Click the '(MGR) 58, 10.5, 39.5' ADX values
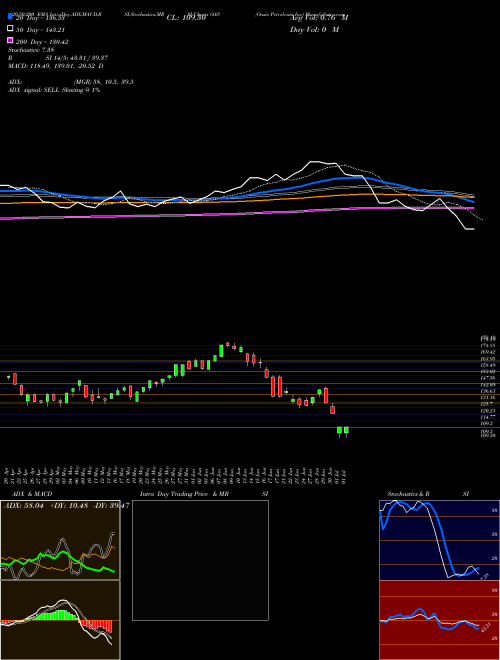Image resolution: width=500 pixels, height=660 pixels. coord(104,82)
